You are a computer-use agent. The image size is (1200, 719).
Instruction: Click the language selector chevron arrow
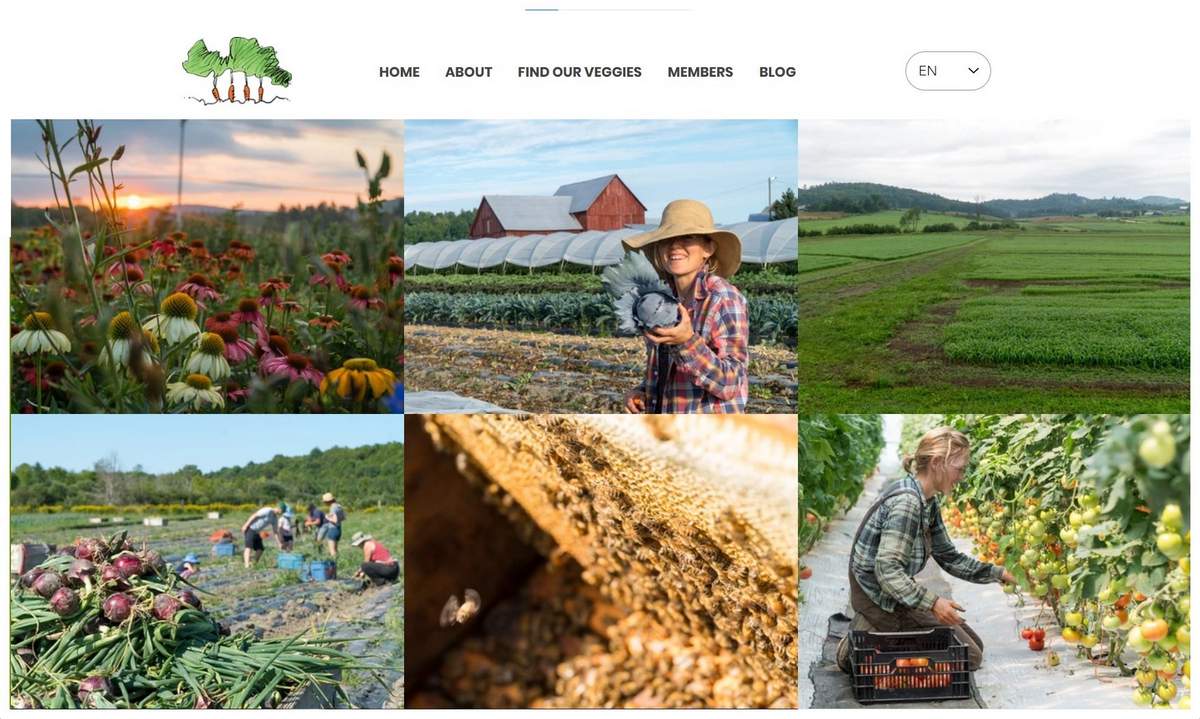tap(973, 71)
